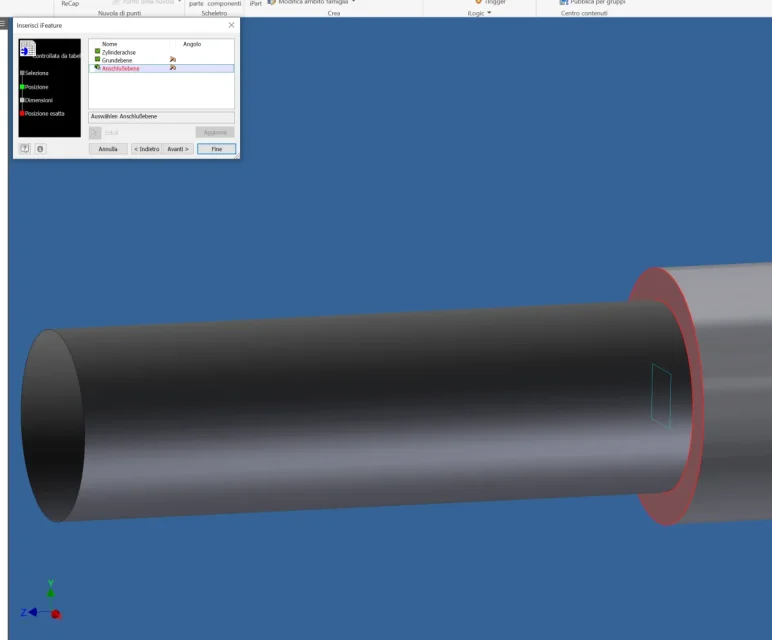Viewport: 772px width, 640px height.
Task: Click the dark circular end face of cylinder
Action: (x=53, y=425)
